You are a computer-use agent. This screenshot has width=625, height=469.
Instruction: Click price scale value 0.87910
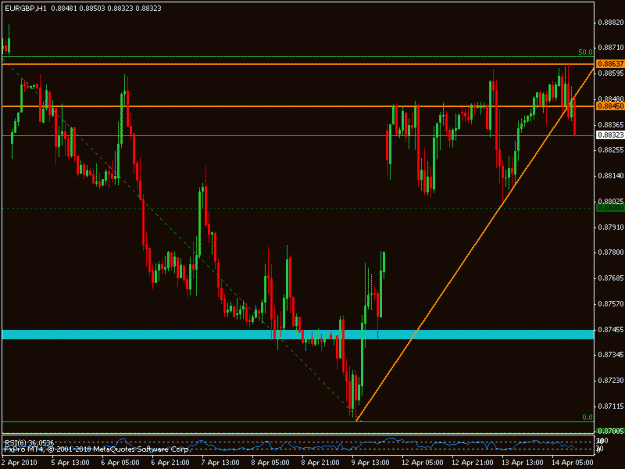[610, 227]
